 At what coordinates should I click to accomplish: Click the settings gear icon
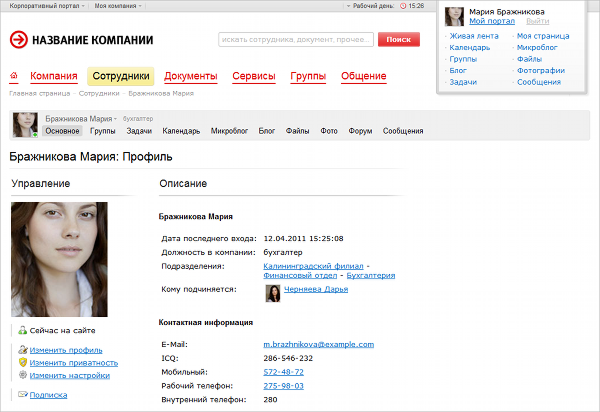(23, 375)
